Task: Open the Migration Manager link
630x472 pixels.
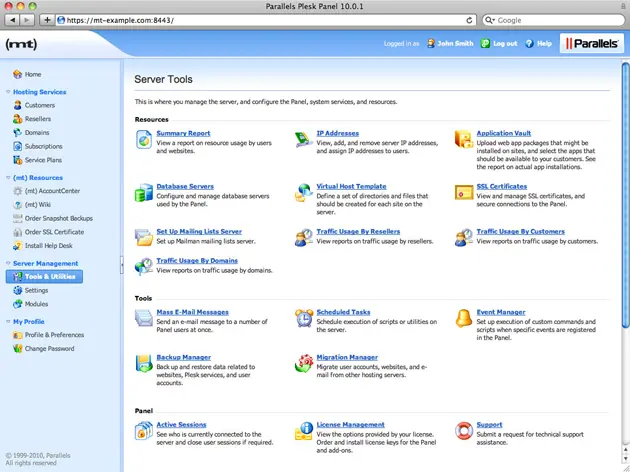Action: click(x=347, y=357)
